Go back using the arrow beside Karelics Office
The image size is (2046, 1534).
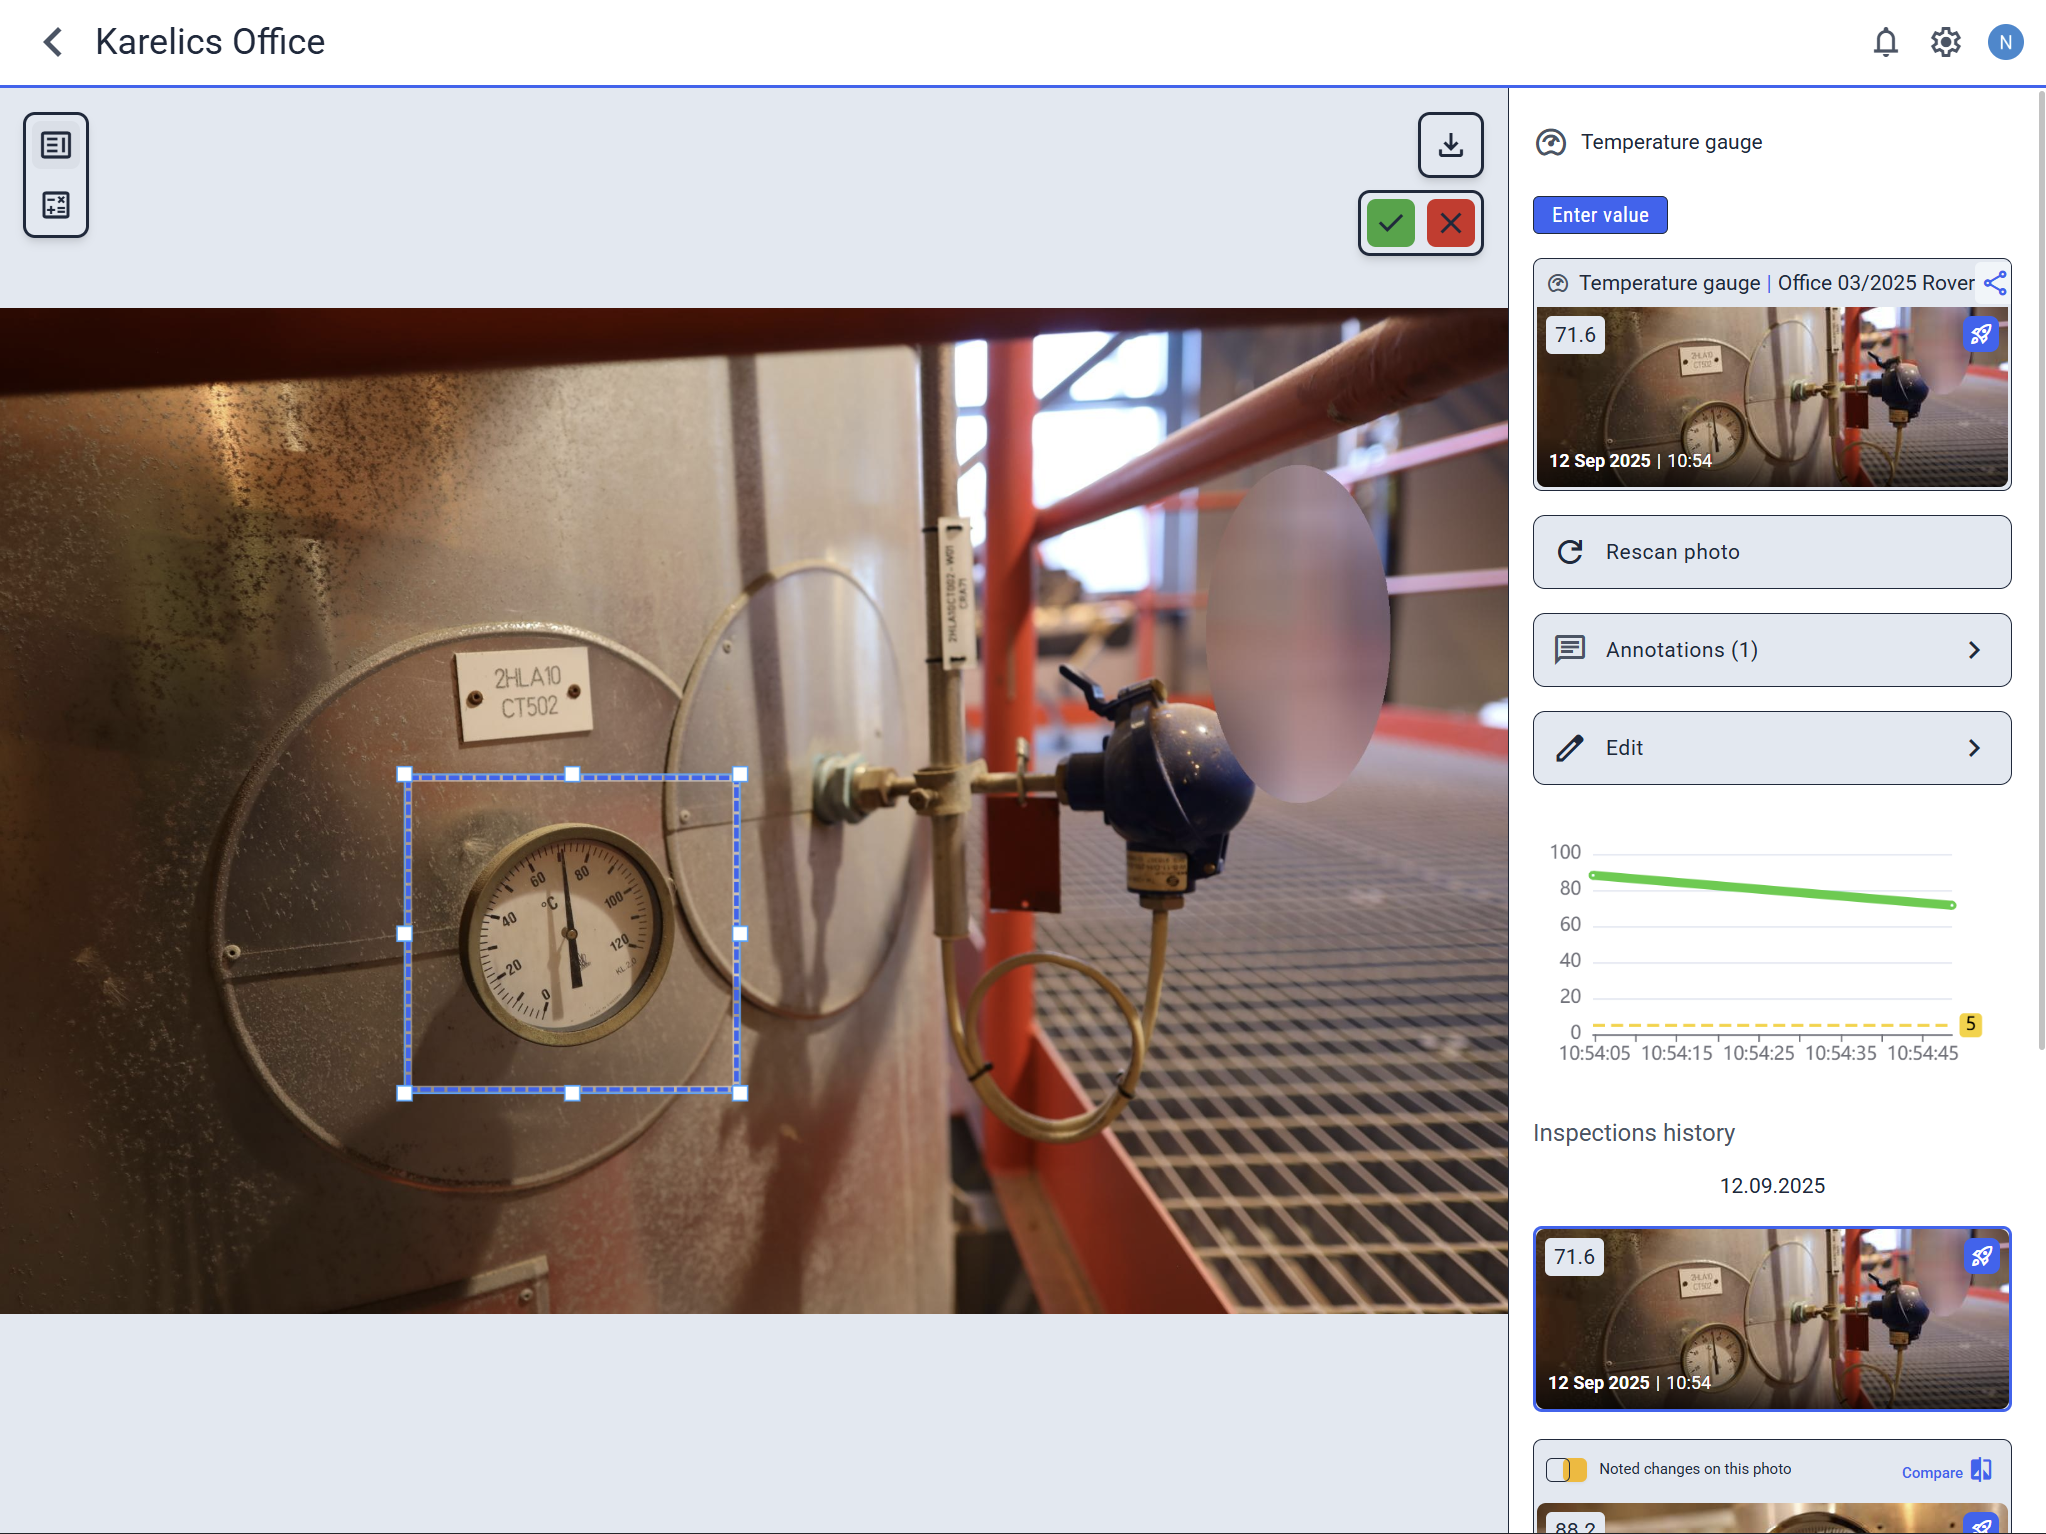click(53, 42)
